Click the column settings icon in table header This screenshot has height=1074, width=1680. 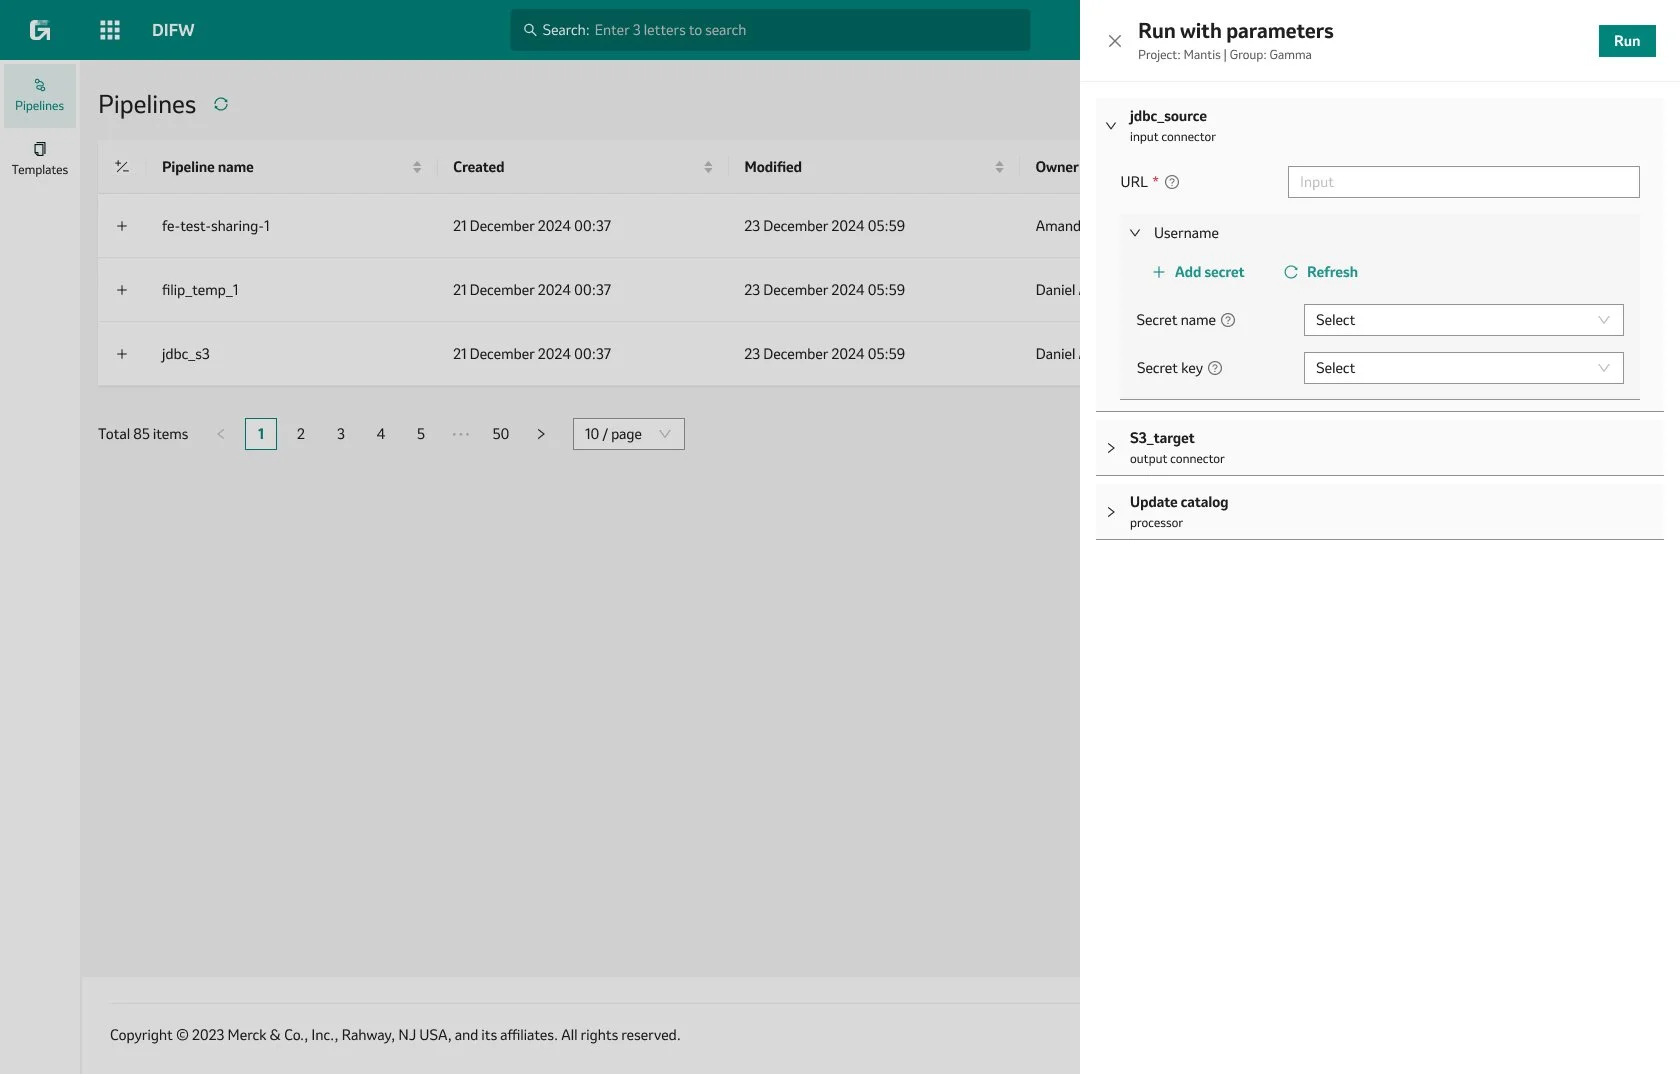pyautogui.click(x=122, y=167)
